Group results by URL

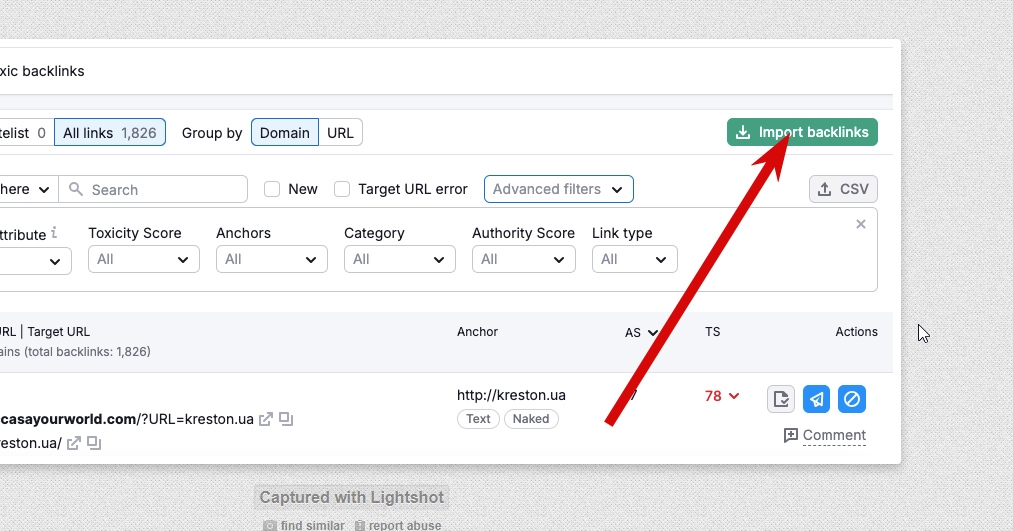340,132
